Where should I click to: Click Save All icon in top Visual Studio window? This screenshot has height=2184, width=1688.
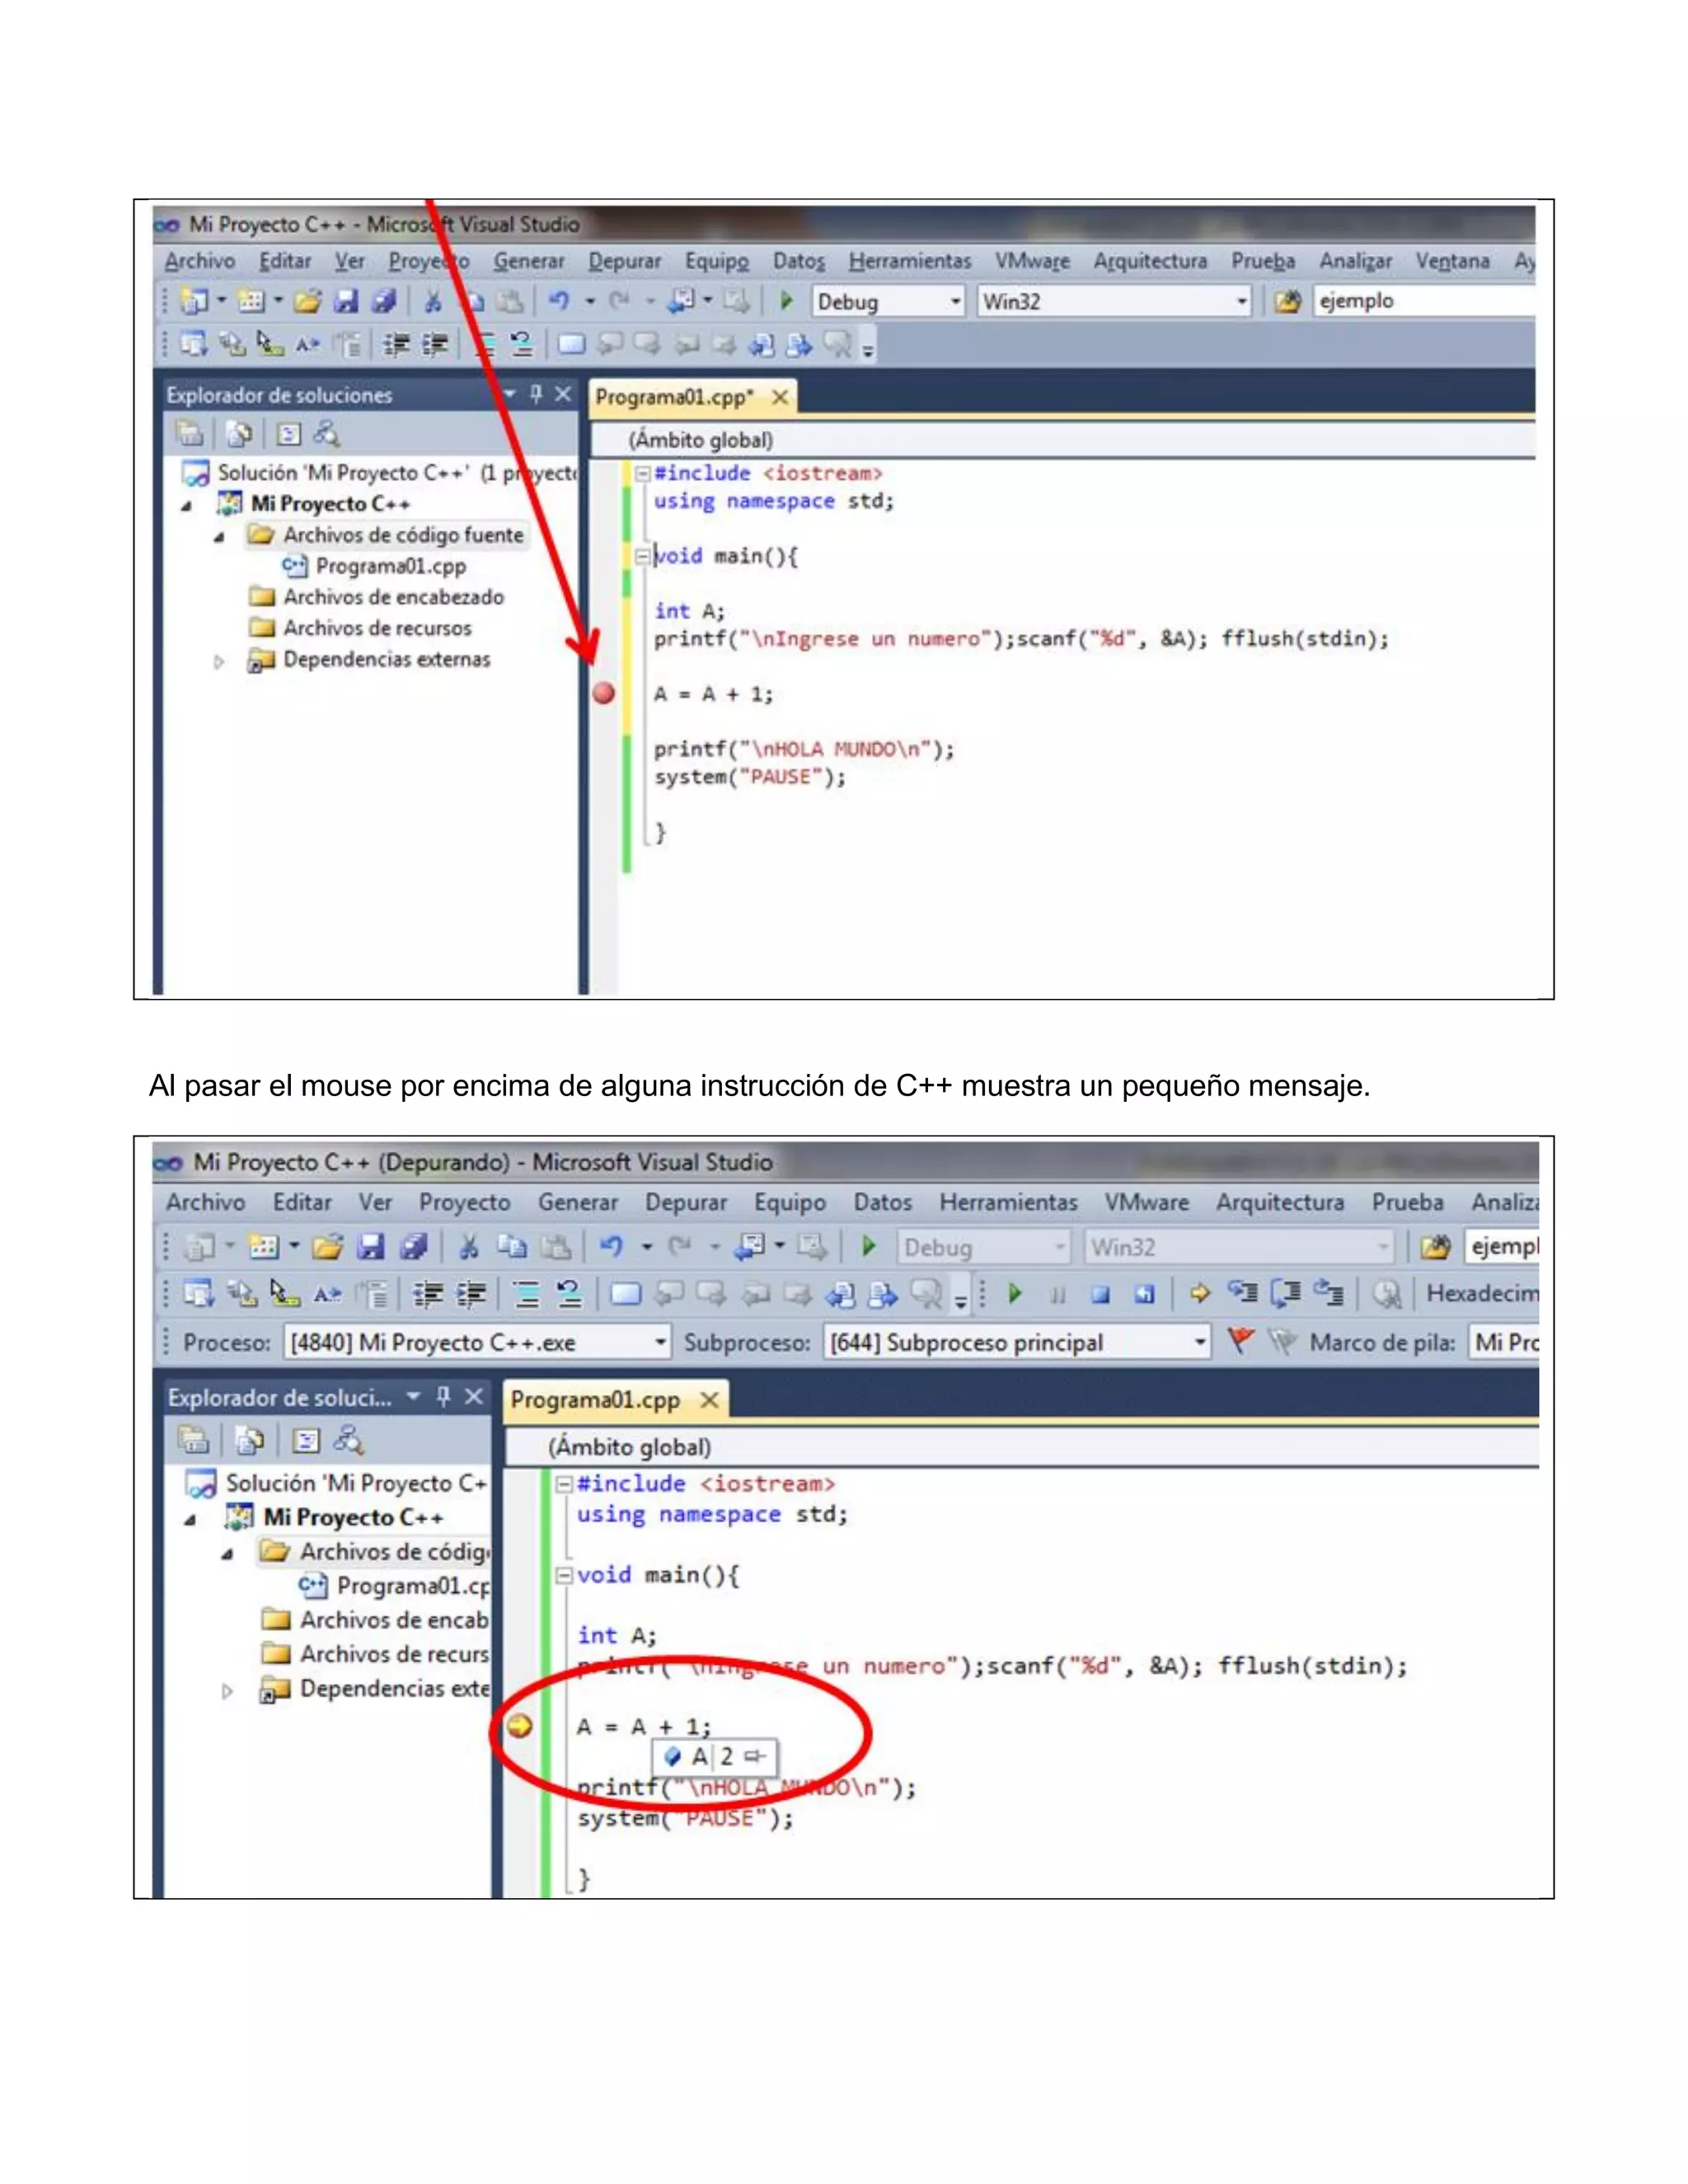383,300
